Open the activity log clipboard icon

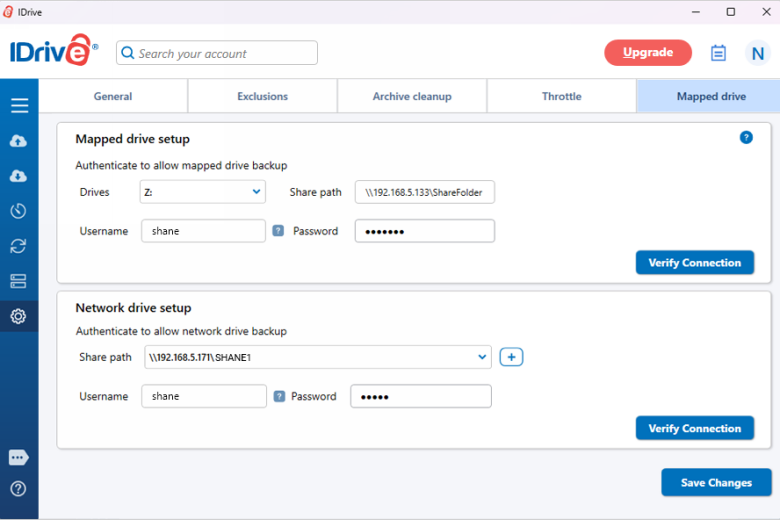(x=718, y=53)
